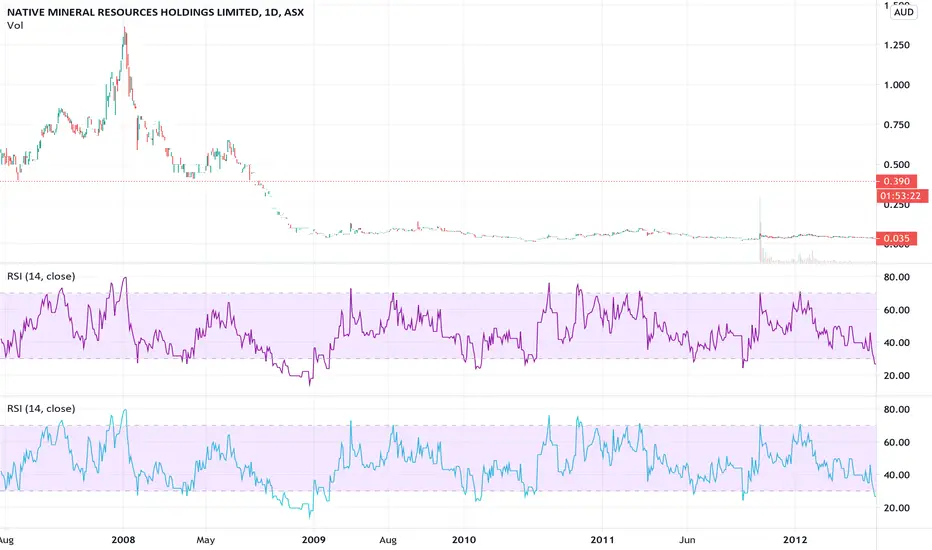This screenshot has height=550, width=932.
Task: Click the 2010 time axis label
Action: [x=464, y=540]
